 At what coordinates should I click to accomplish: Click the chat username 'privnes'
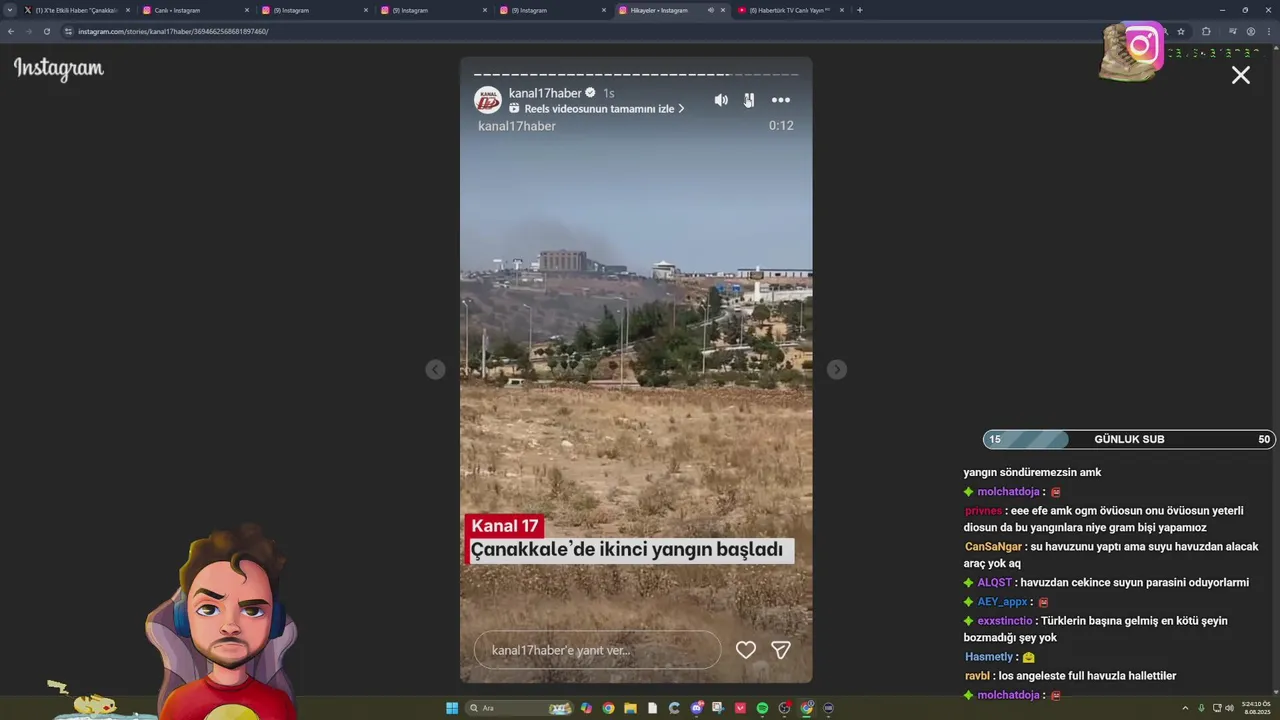pos(983,511)
